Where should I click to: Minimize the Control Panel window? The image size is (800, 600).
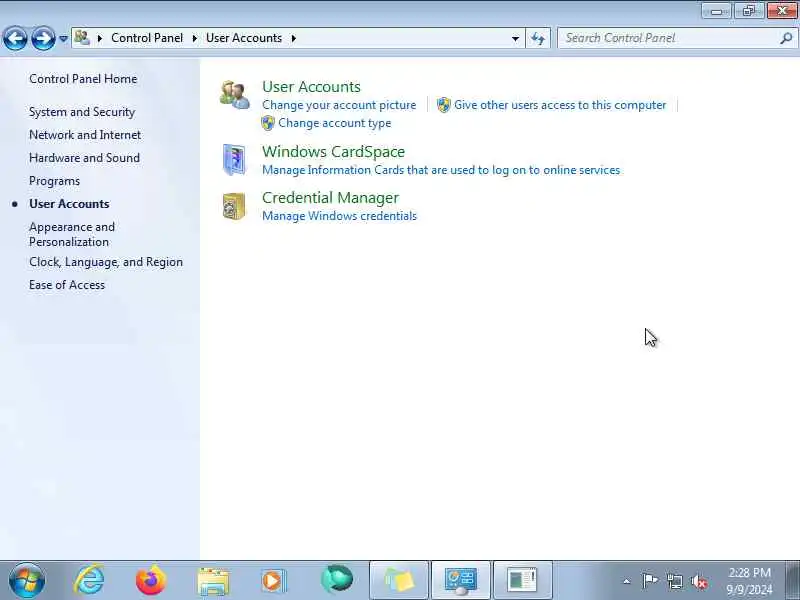(x=717, y=11)
